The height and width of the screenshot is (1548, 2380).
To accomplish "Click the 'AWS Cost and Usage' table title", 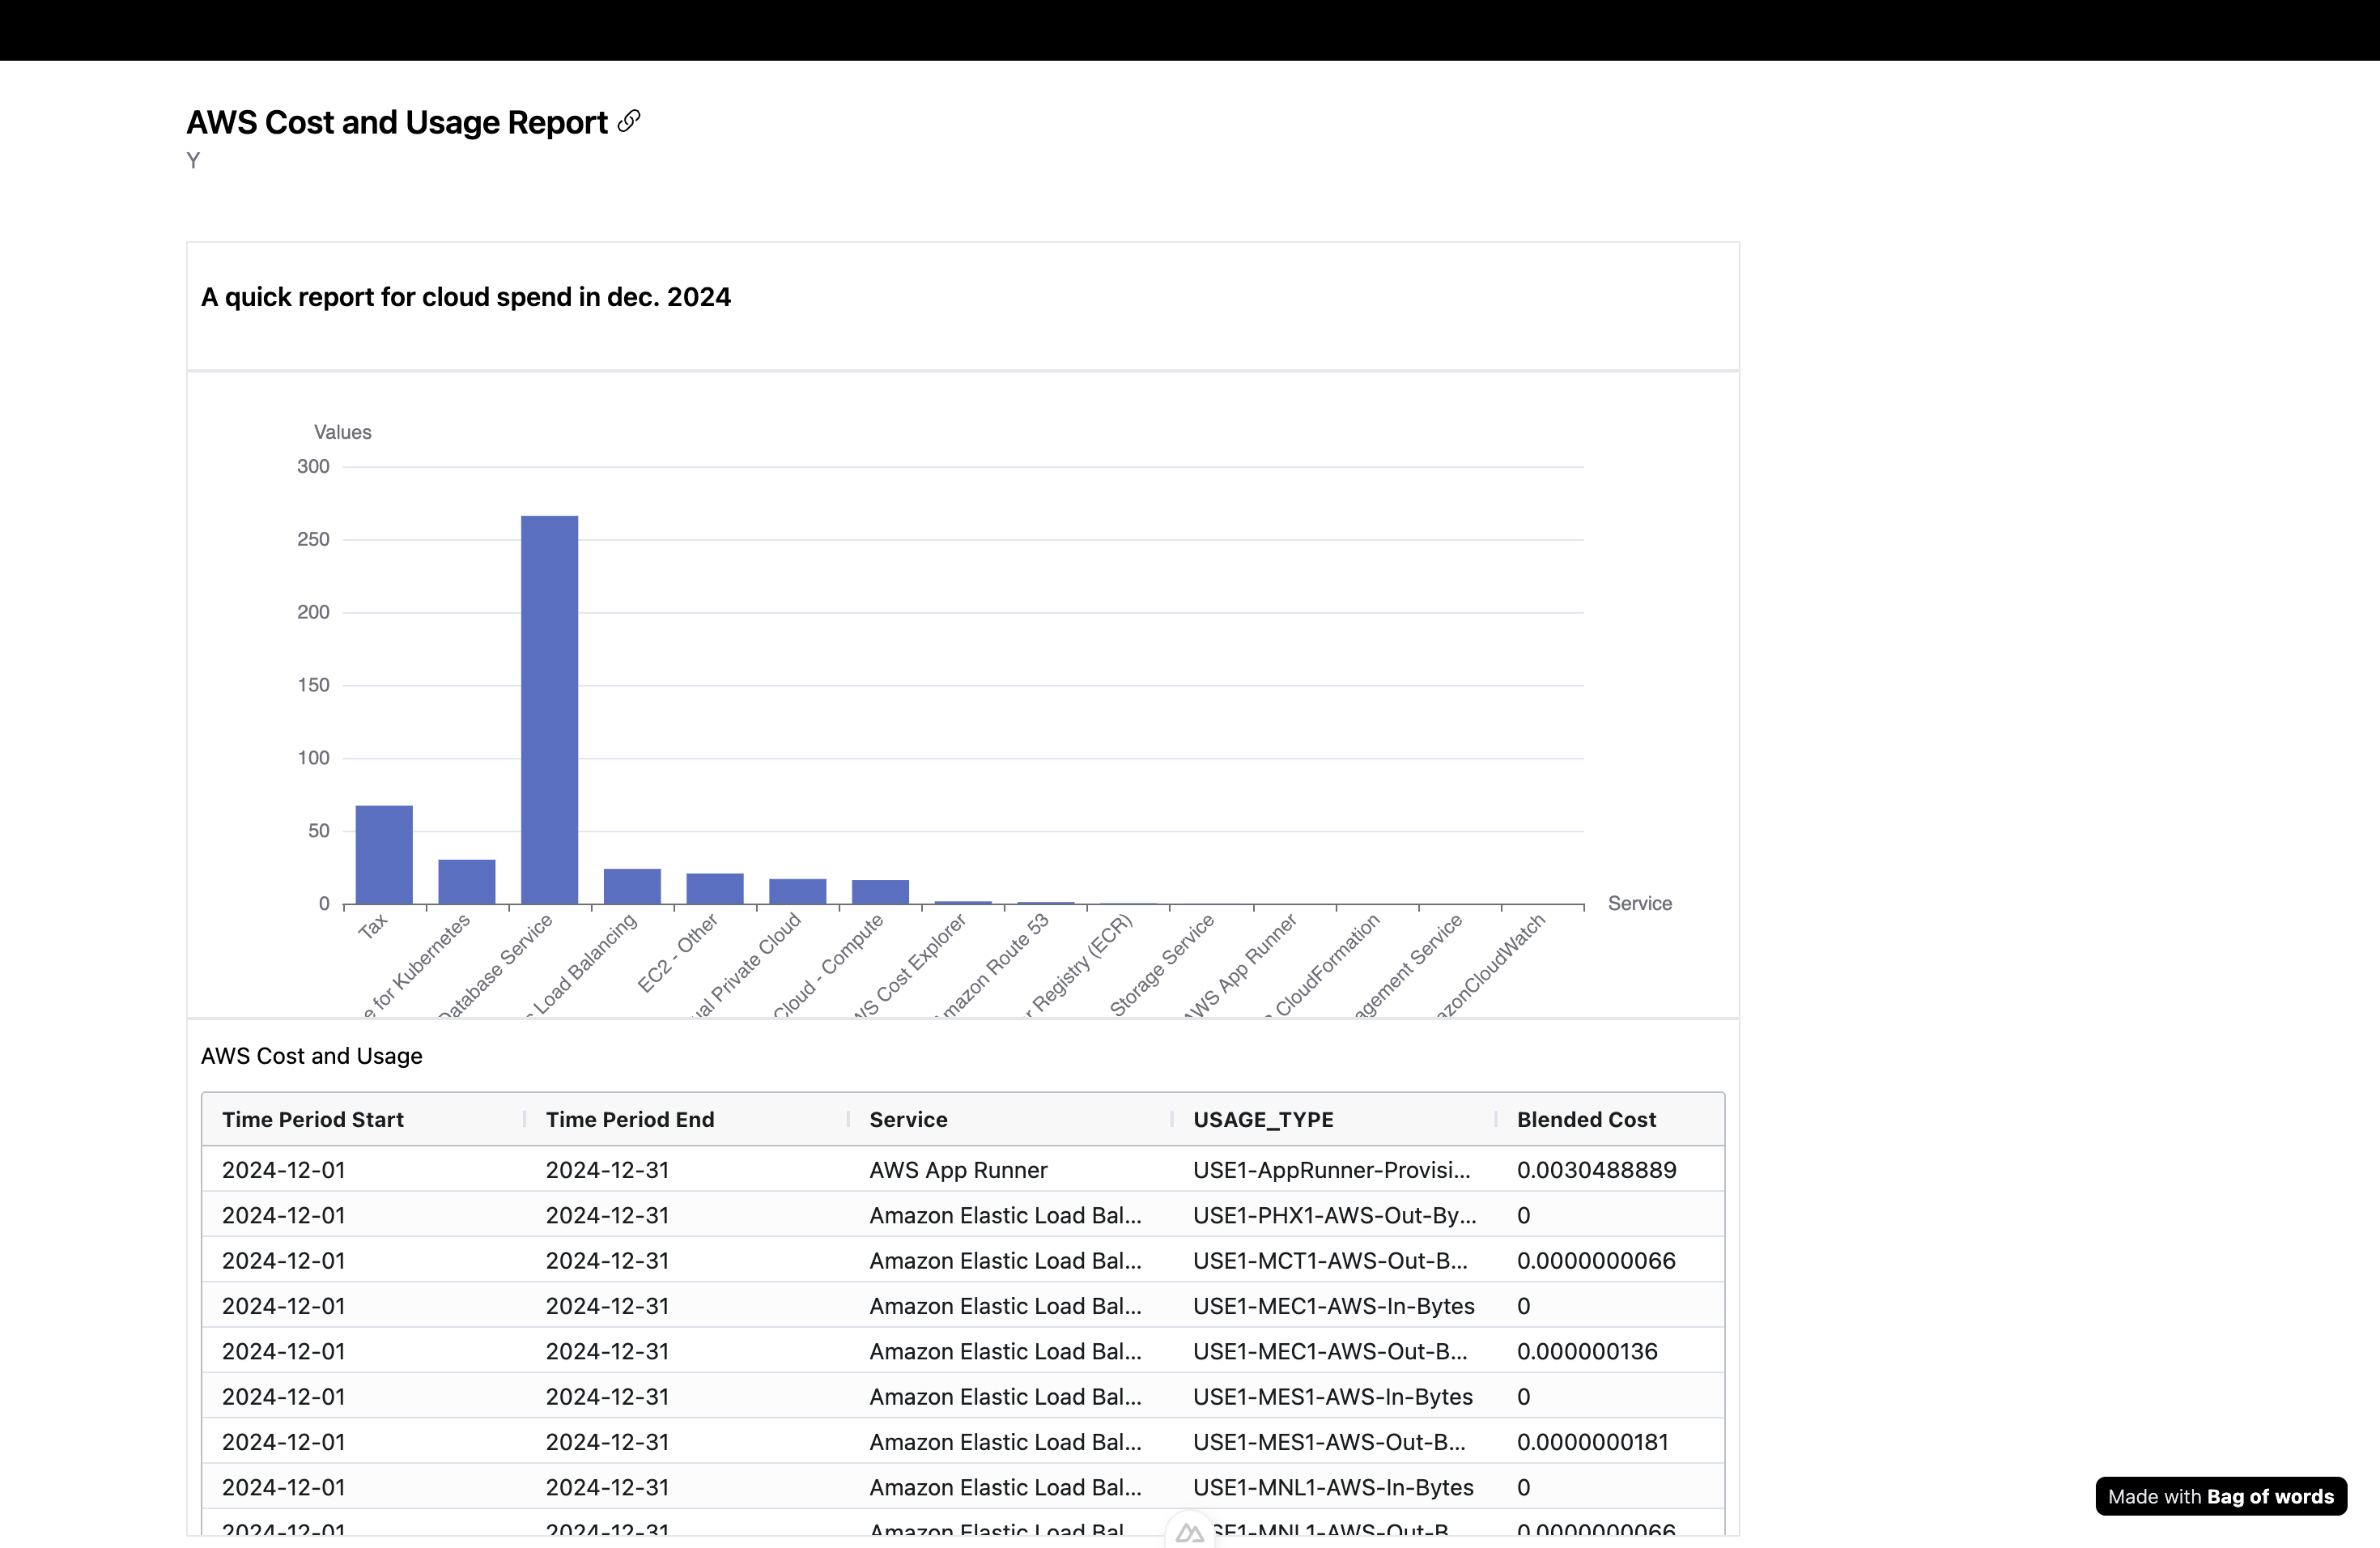I will 312,1056.
